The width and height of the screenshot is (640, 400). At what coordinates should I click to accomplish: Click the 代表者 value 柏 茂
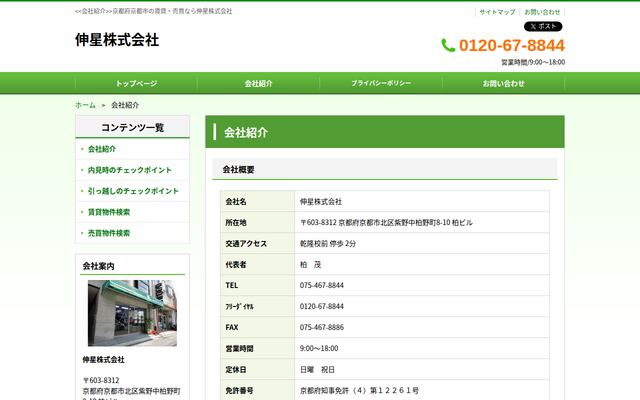coord(311,264)
